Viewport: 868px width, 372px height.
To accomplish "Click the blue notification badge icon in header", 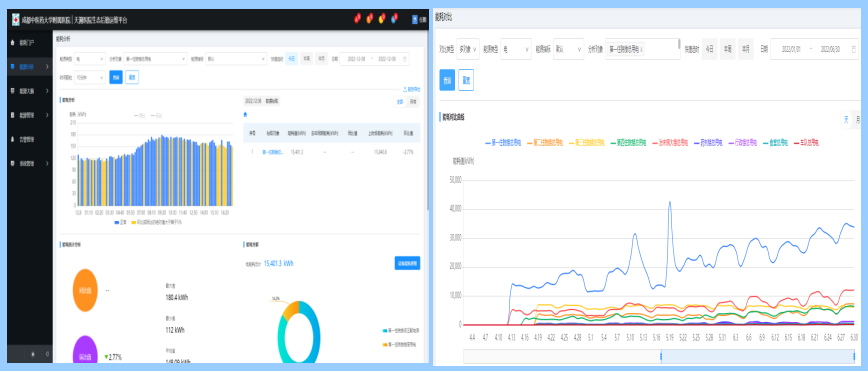I will tap(395, 19).
